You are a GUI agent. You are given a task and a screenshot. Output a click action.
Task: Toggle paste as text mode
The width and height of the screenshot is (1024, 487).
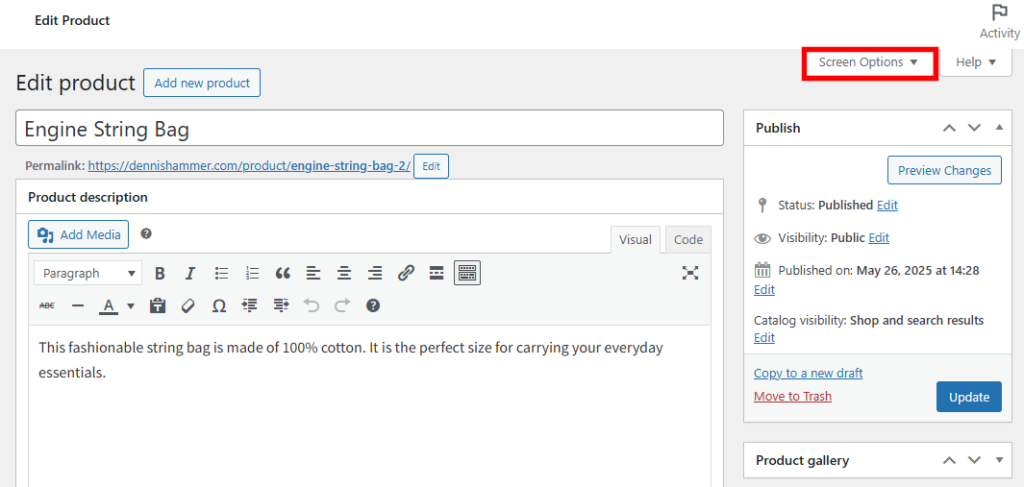click(157, 306)
